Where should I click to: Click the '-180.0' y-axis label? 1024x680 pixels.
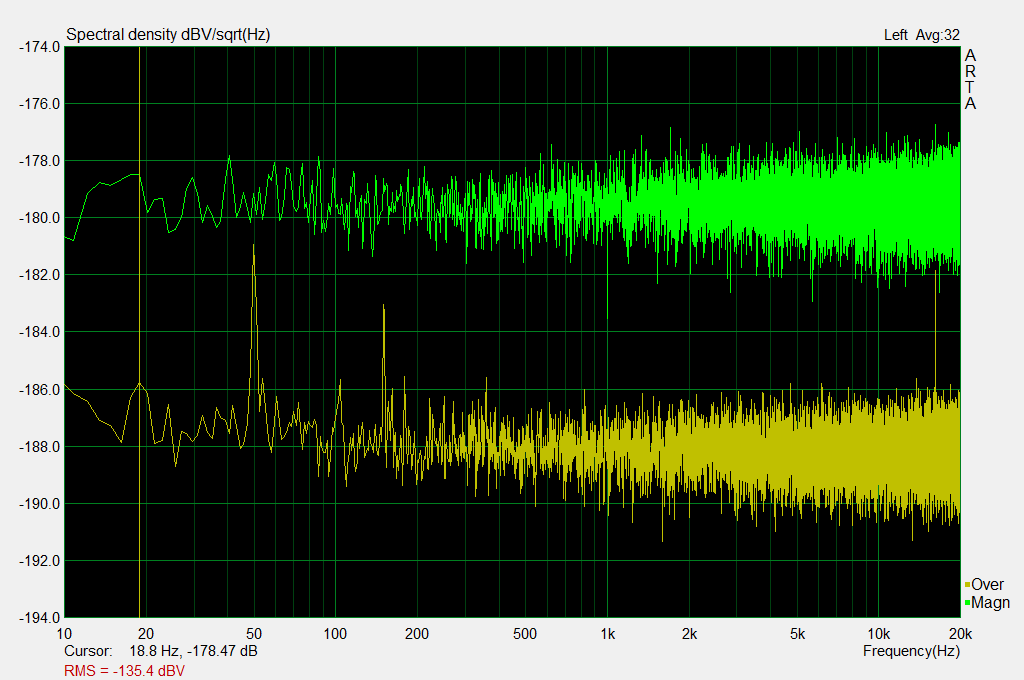click(39, 218)
